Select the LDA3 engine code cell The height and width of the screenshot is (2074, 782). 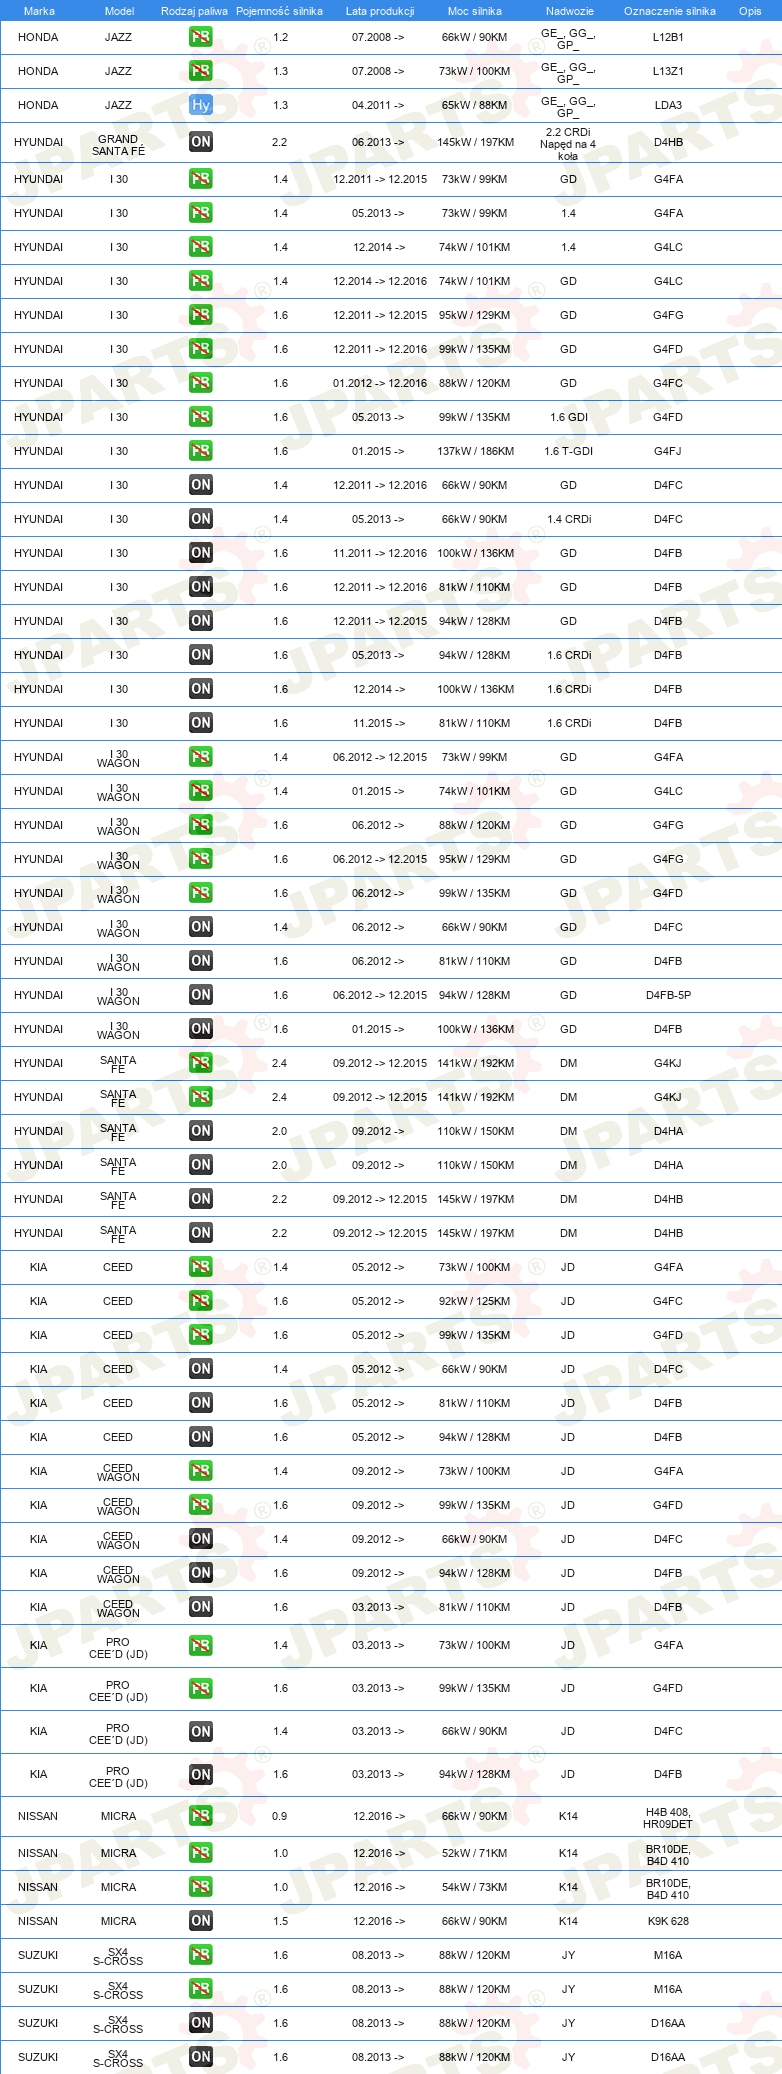click(668, 105)
